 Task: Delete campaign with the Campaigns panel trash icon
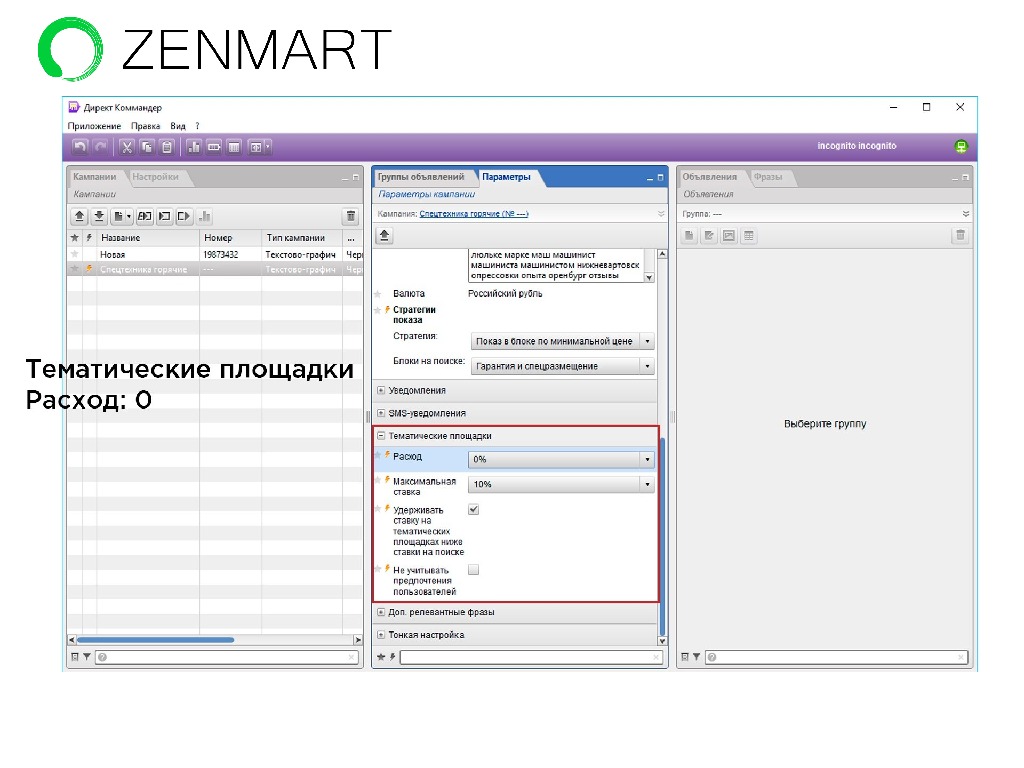[351, 216]
